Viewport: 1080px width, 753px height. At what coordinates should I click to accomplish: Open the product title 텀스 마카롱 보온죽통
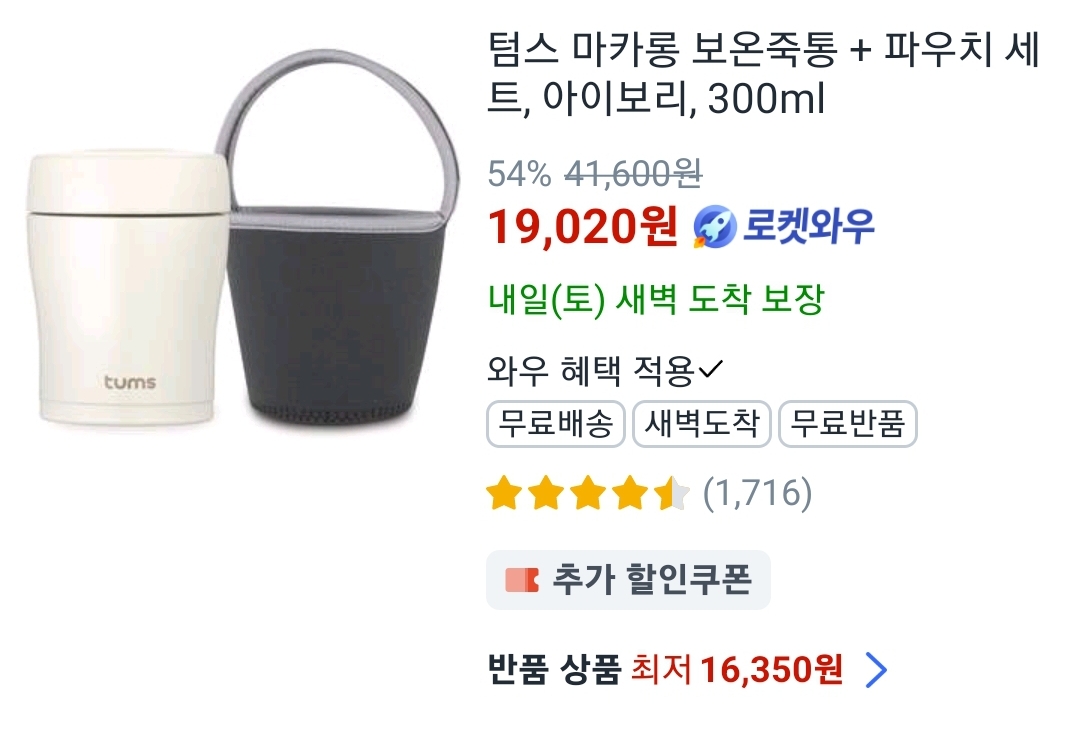click(764, 74)
